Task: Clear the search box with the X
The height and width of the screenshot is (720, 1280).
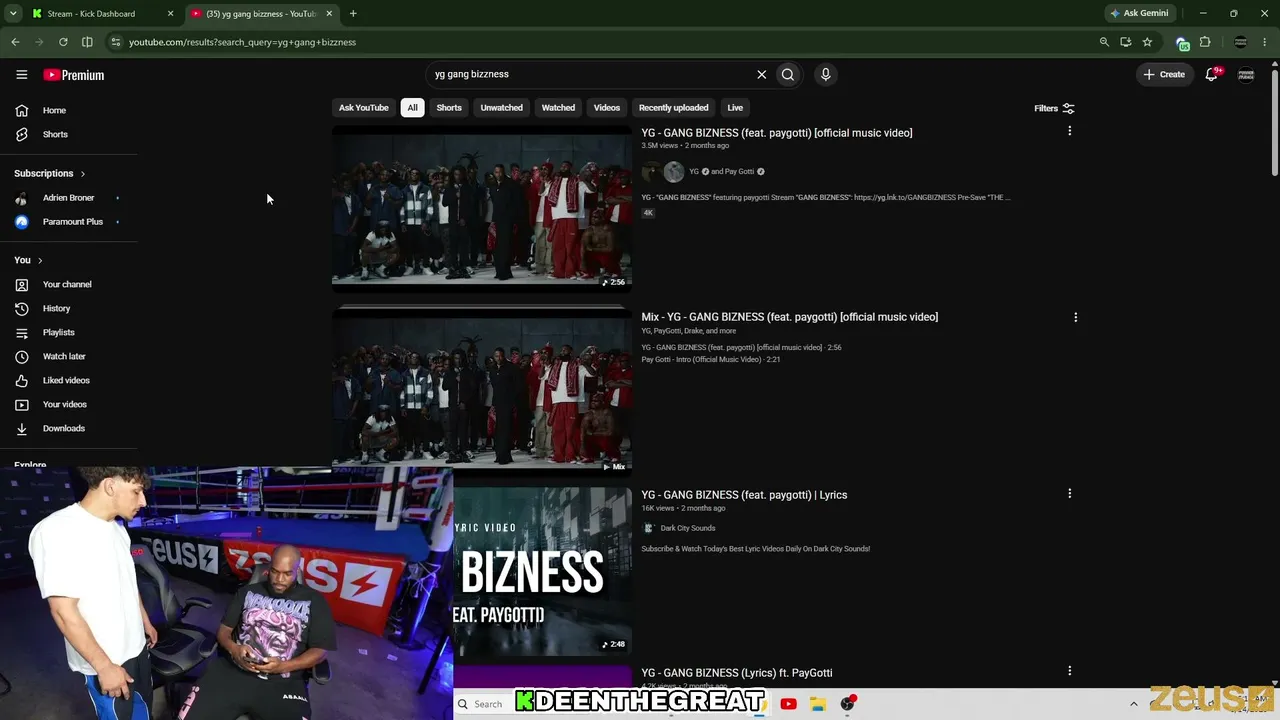Action: (x=762, y=74)
